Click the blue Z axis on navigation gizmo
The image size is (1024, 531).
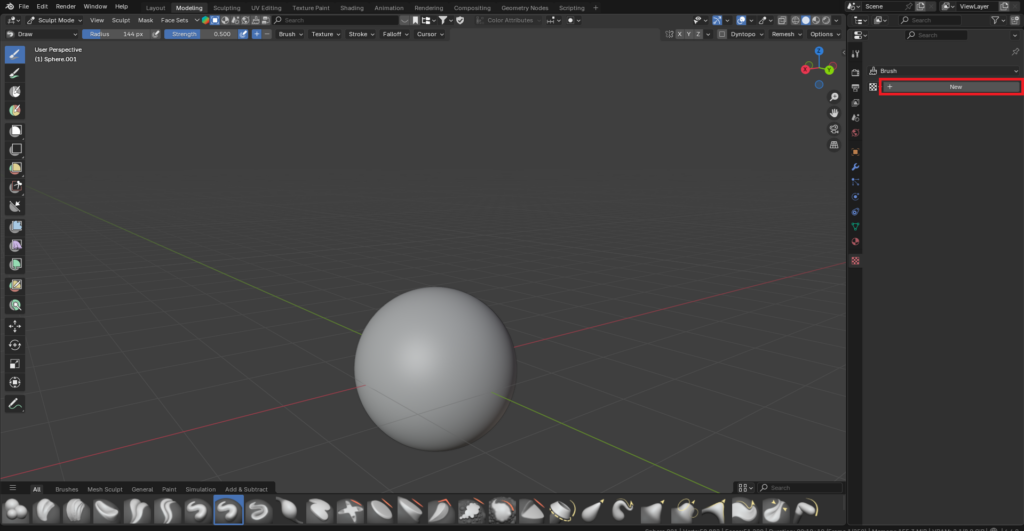[x=819, y=51]
